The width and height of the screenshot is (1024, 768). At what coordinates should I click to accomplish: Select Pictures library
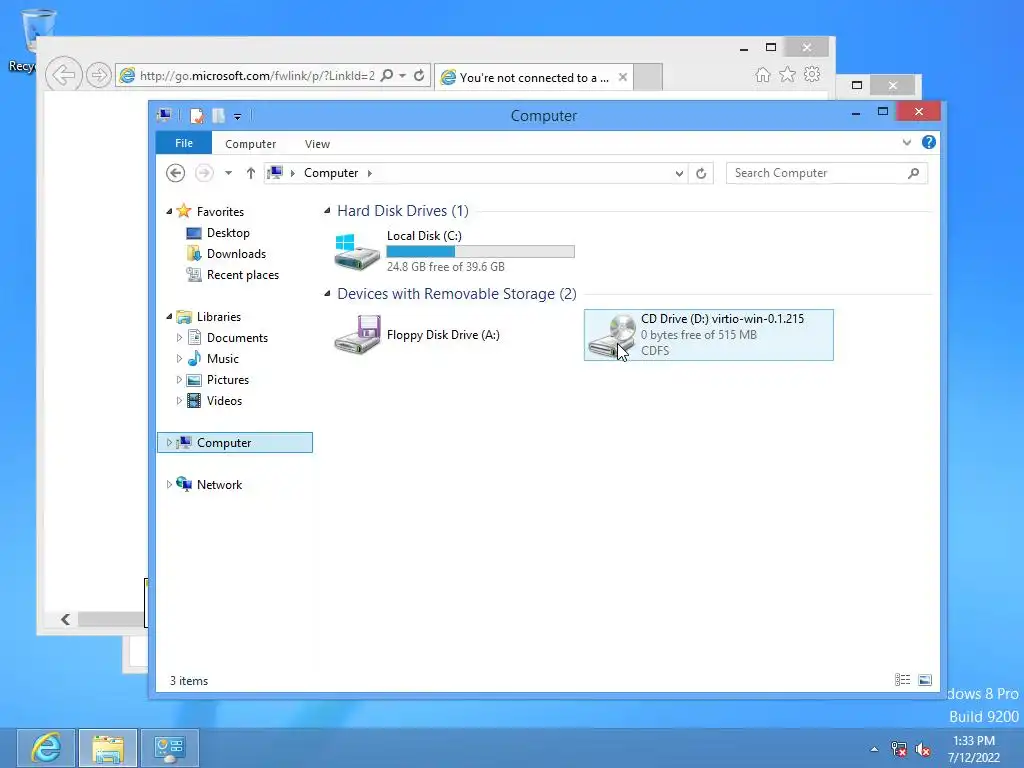227,379
